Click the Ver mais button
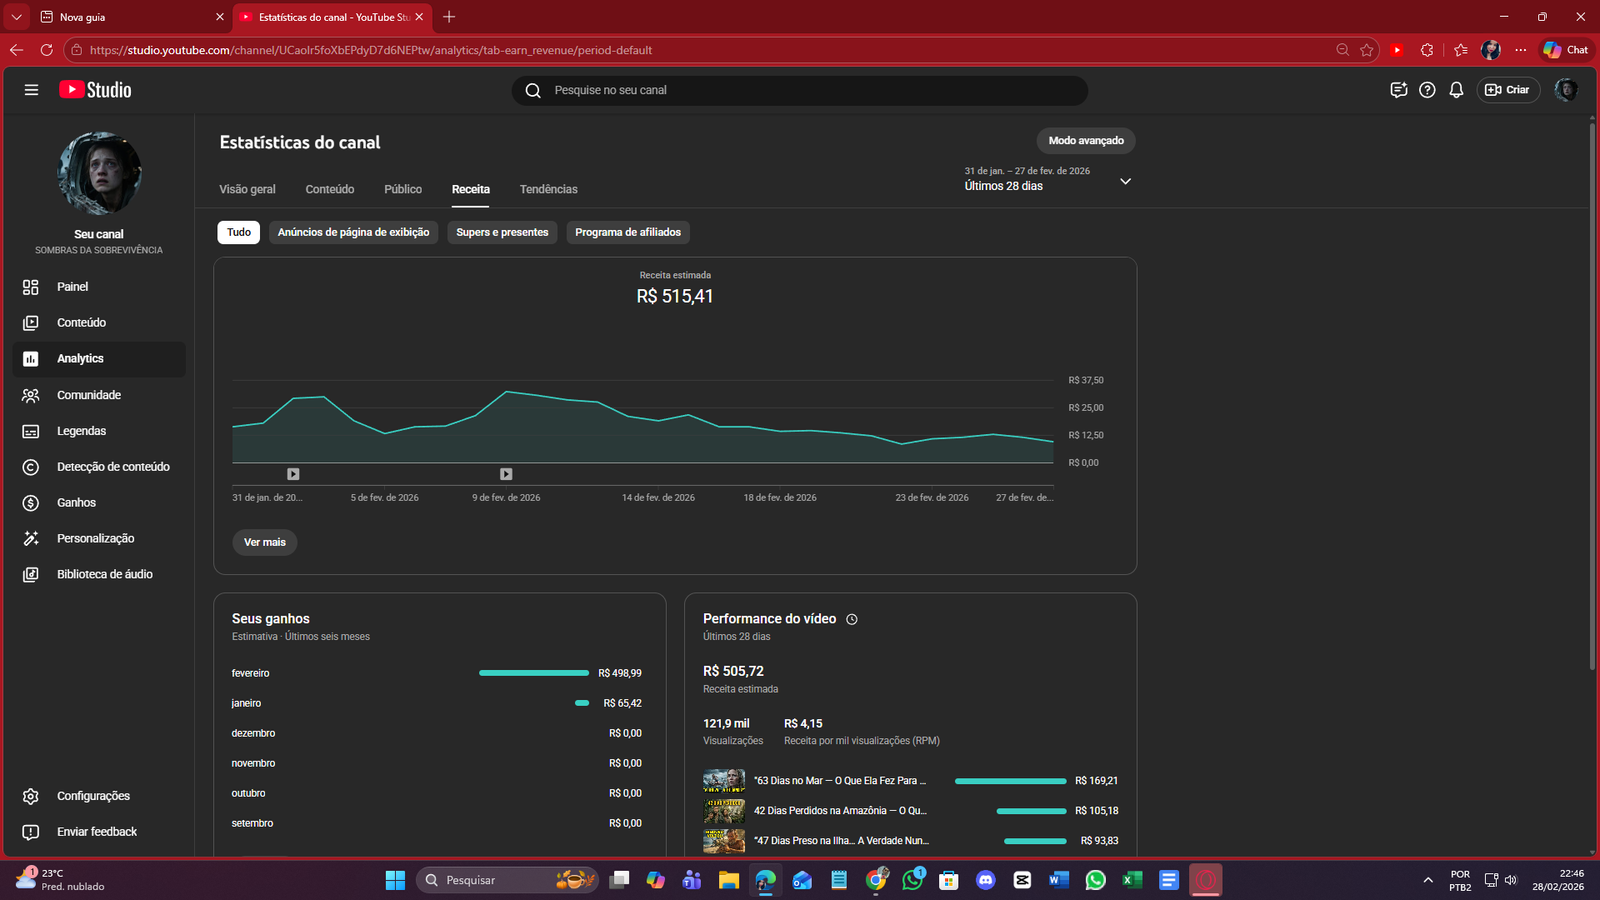The width and height of the screenshot is (1600, 900). point(265,543)
